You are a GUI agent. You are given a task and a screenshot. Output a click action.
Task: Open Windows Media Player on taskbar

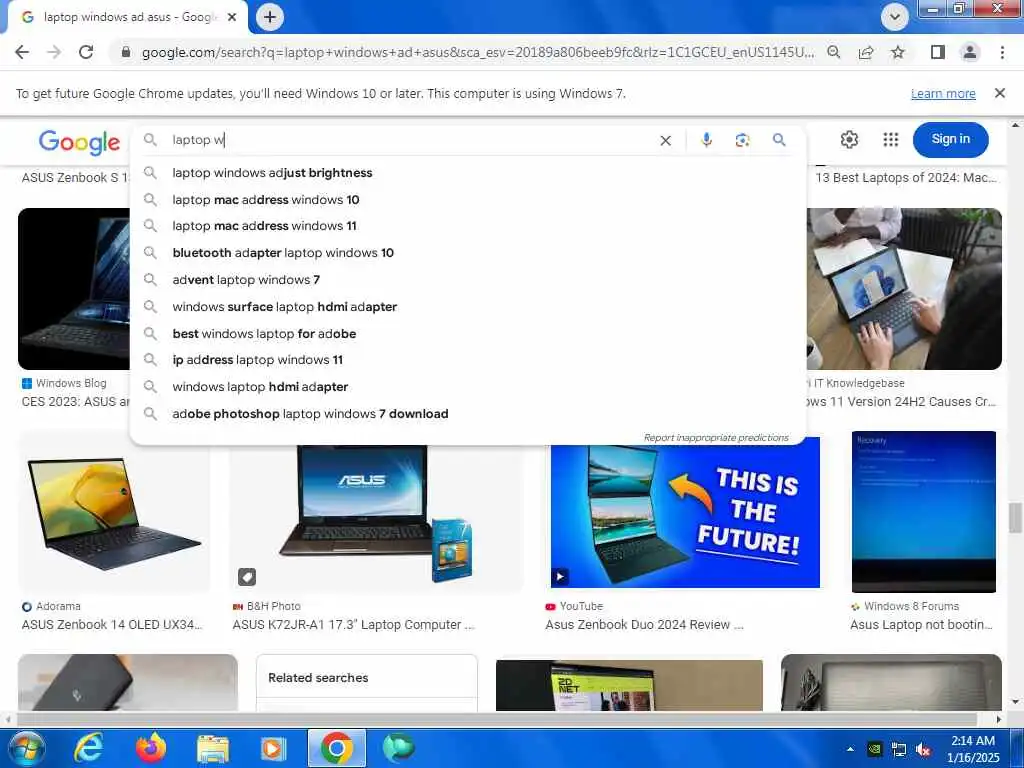[274, 748]
